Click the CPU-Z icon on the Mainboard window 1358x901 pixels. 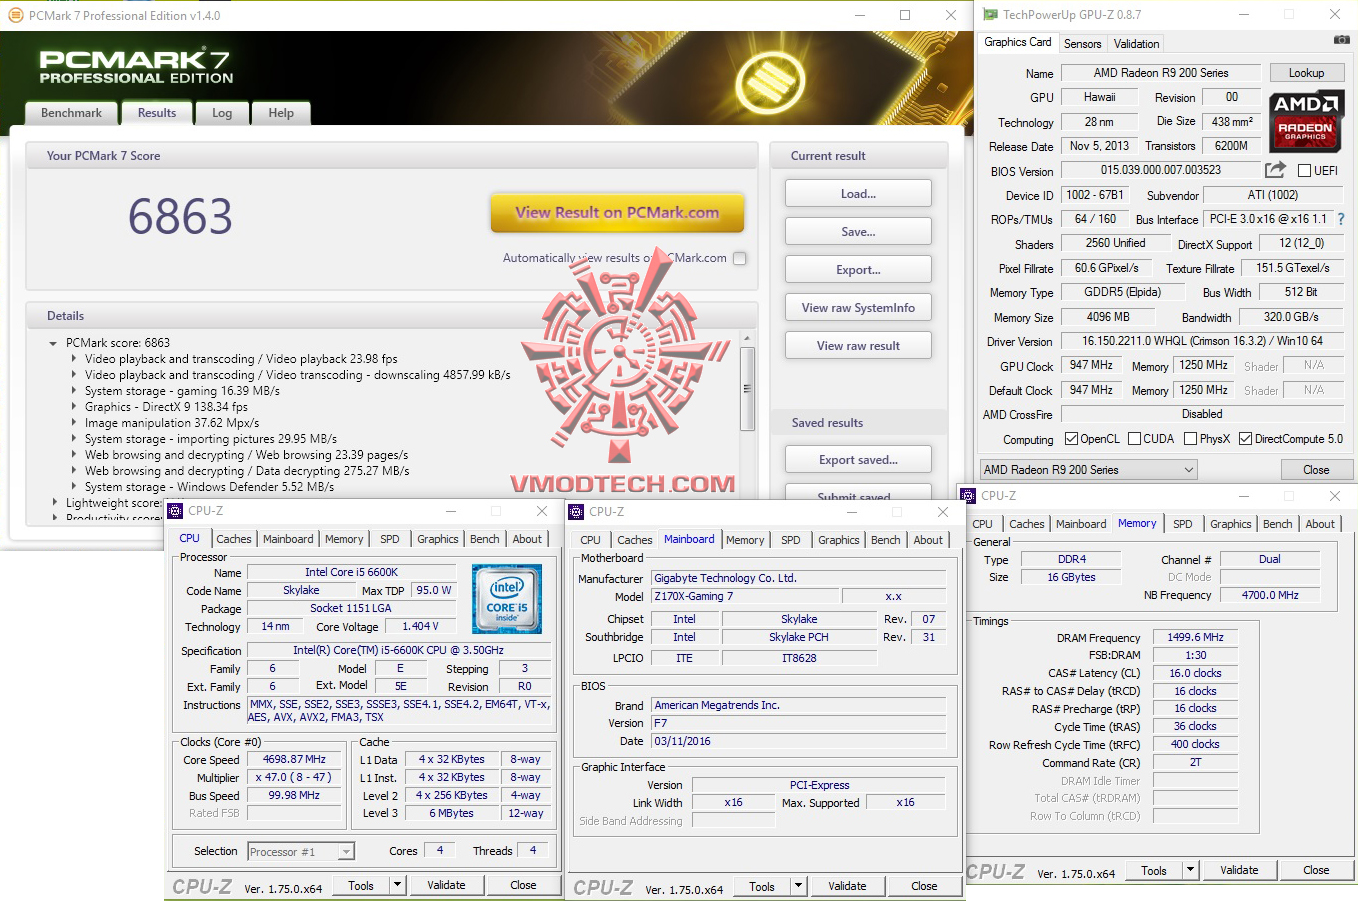click(577, 511)
